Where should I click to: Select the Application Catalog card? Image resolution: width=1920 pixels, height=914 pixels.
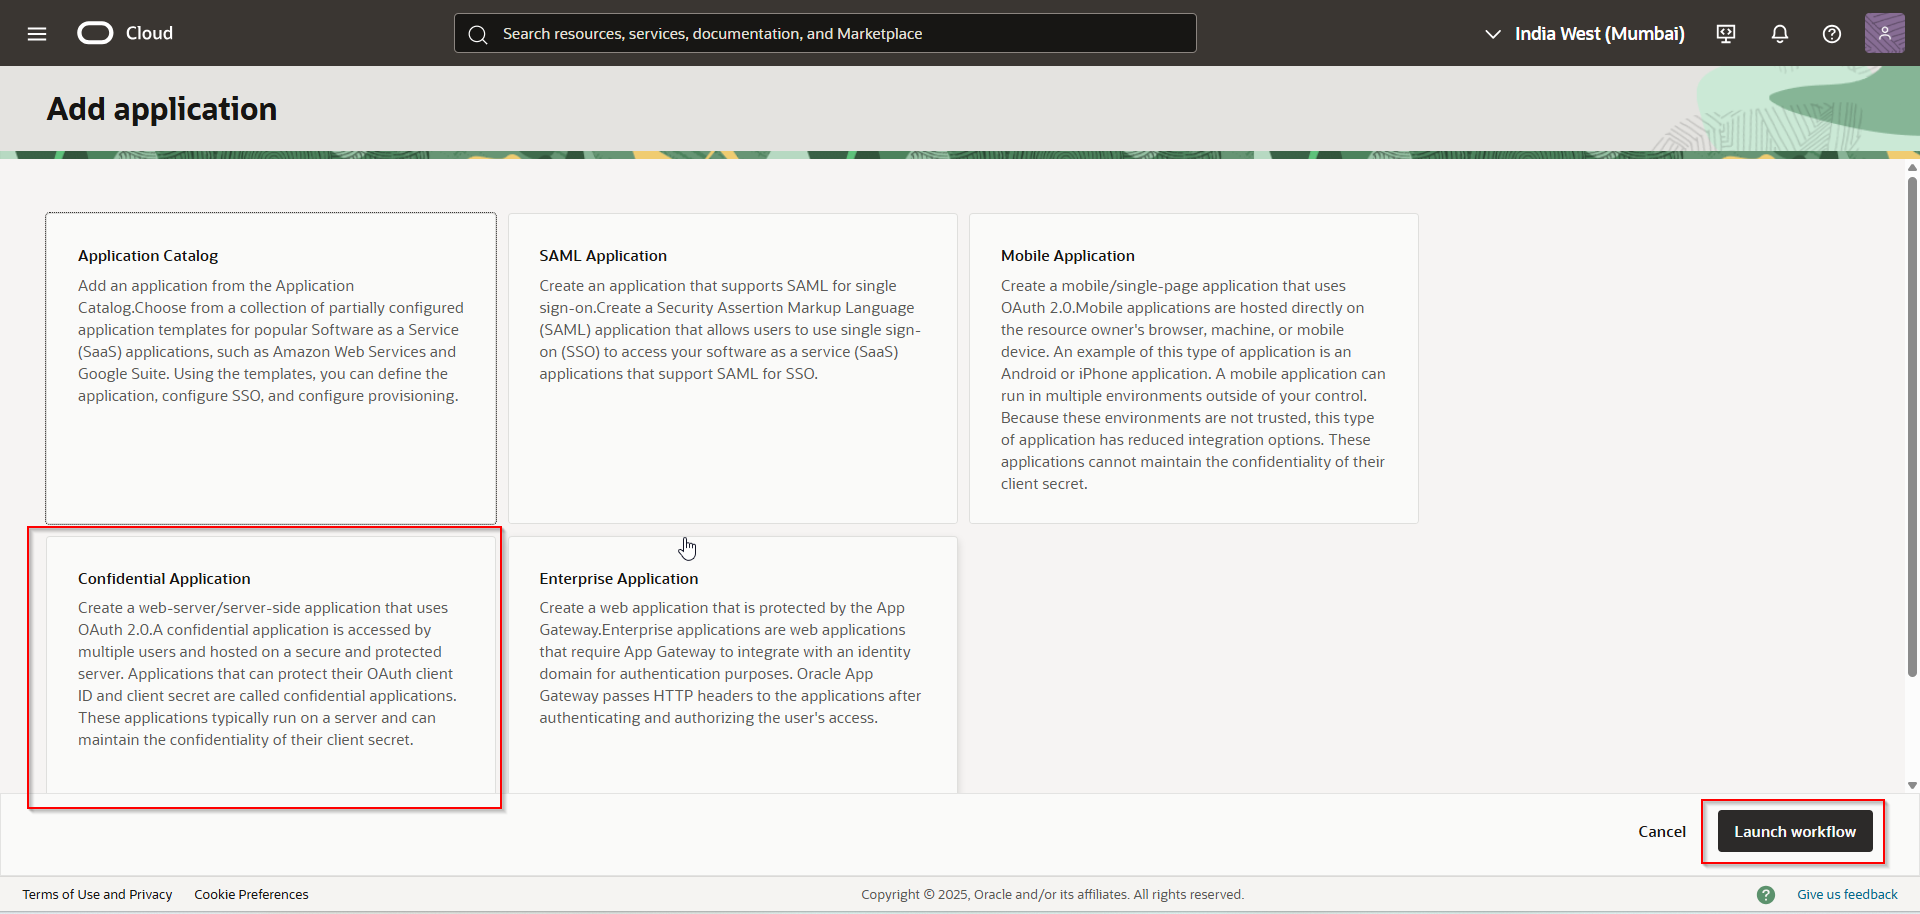pos(270,367)
